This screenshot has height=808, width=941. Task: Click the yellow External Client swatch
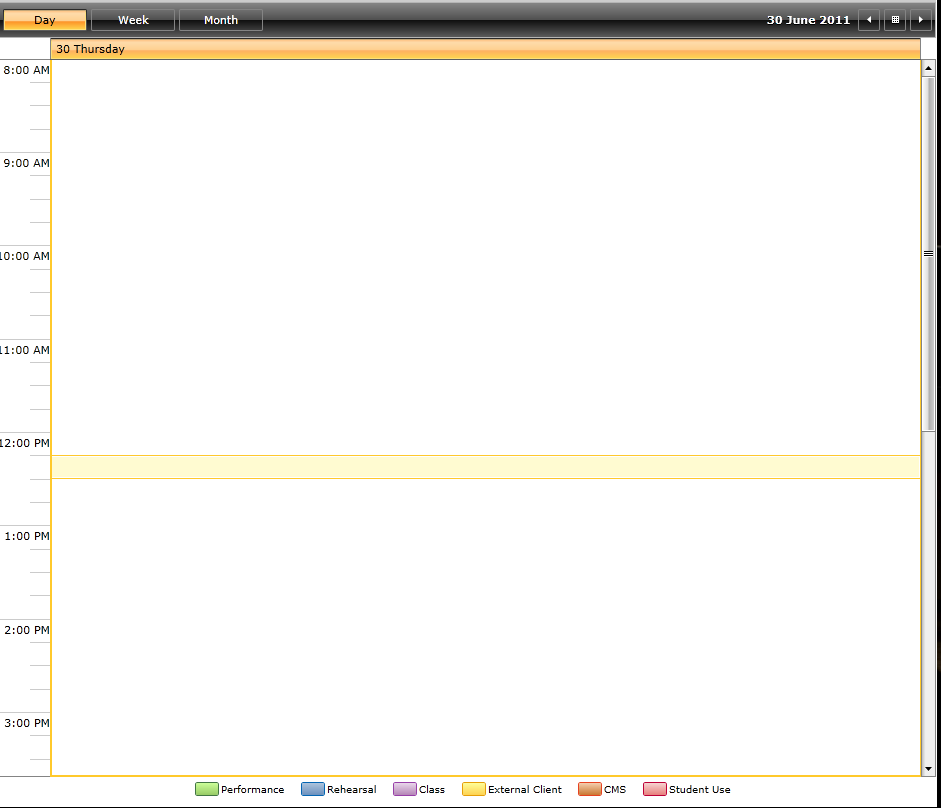click(474, 789)
